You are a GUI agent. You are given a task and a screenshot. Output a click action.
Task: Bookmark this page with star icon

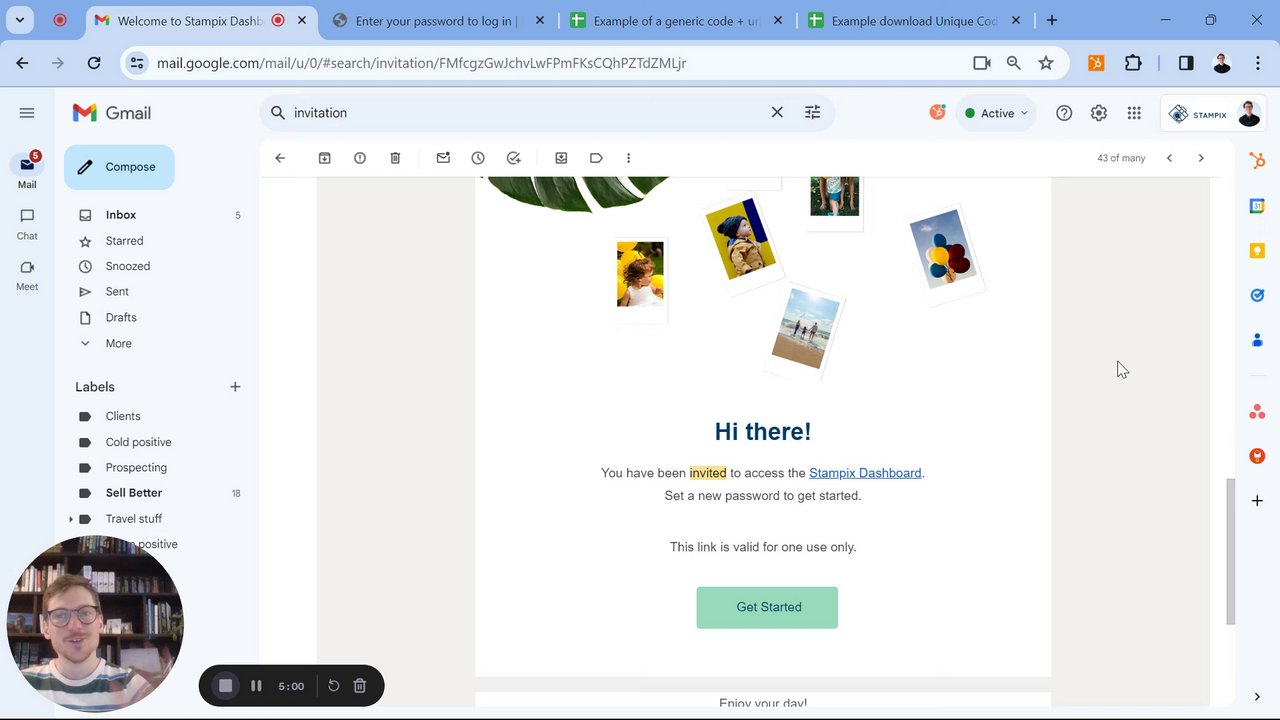(1046, 63)
